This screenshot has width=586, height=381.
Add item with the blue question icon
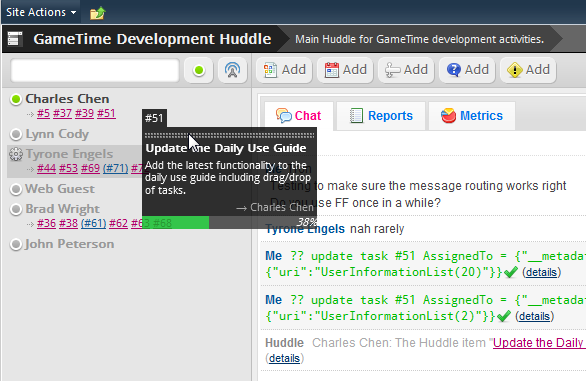(467, 70)
